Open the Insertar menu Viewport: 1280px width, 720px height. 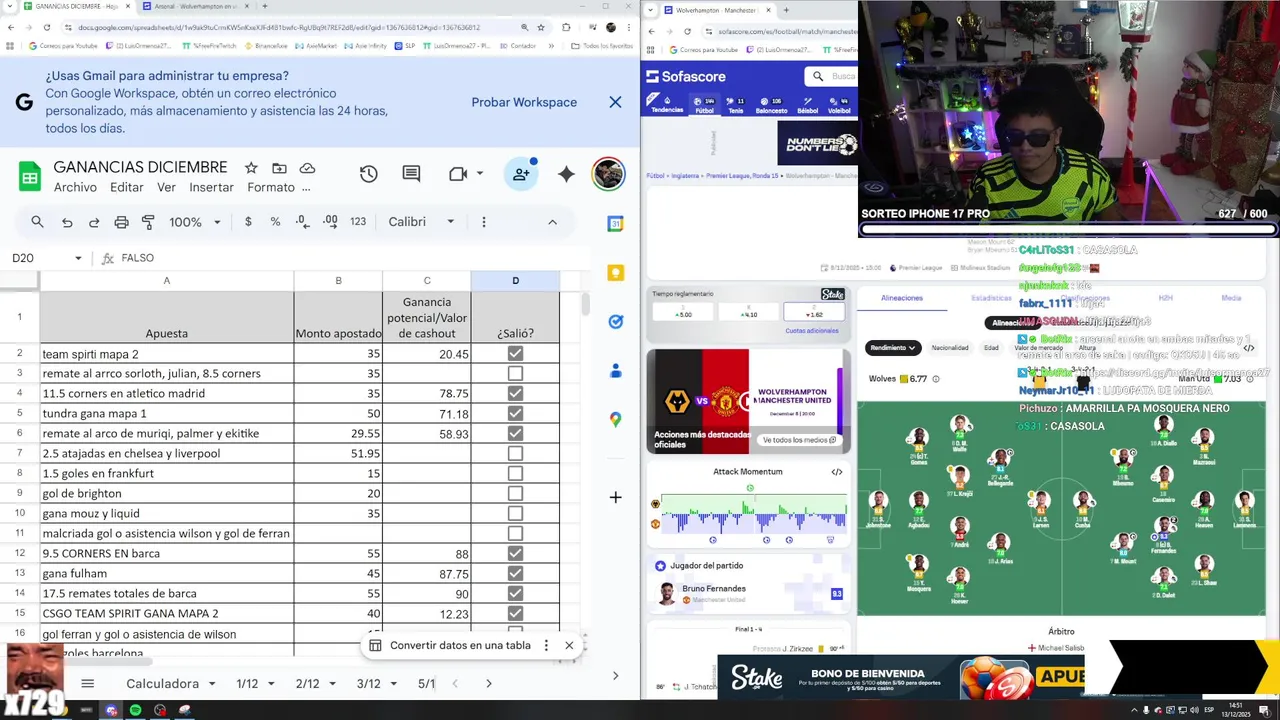[211, 187]
